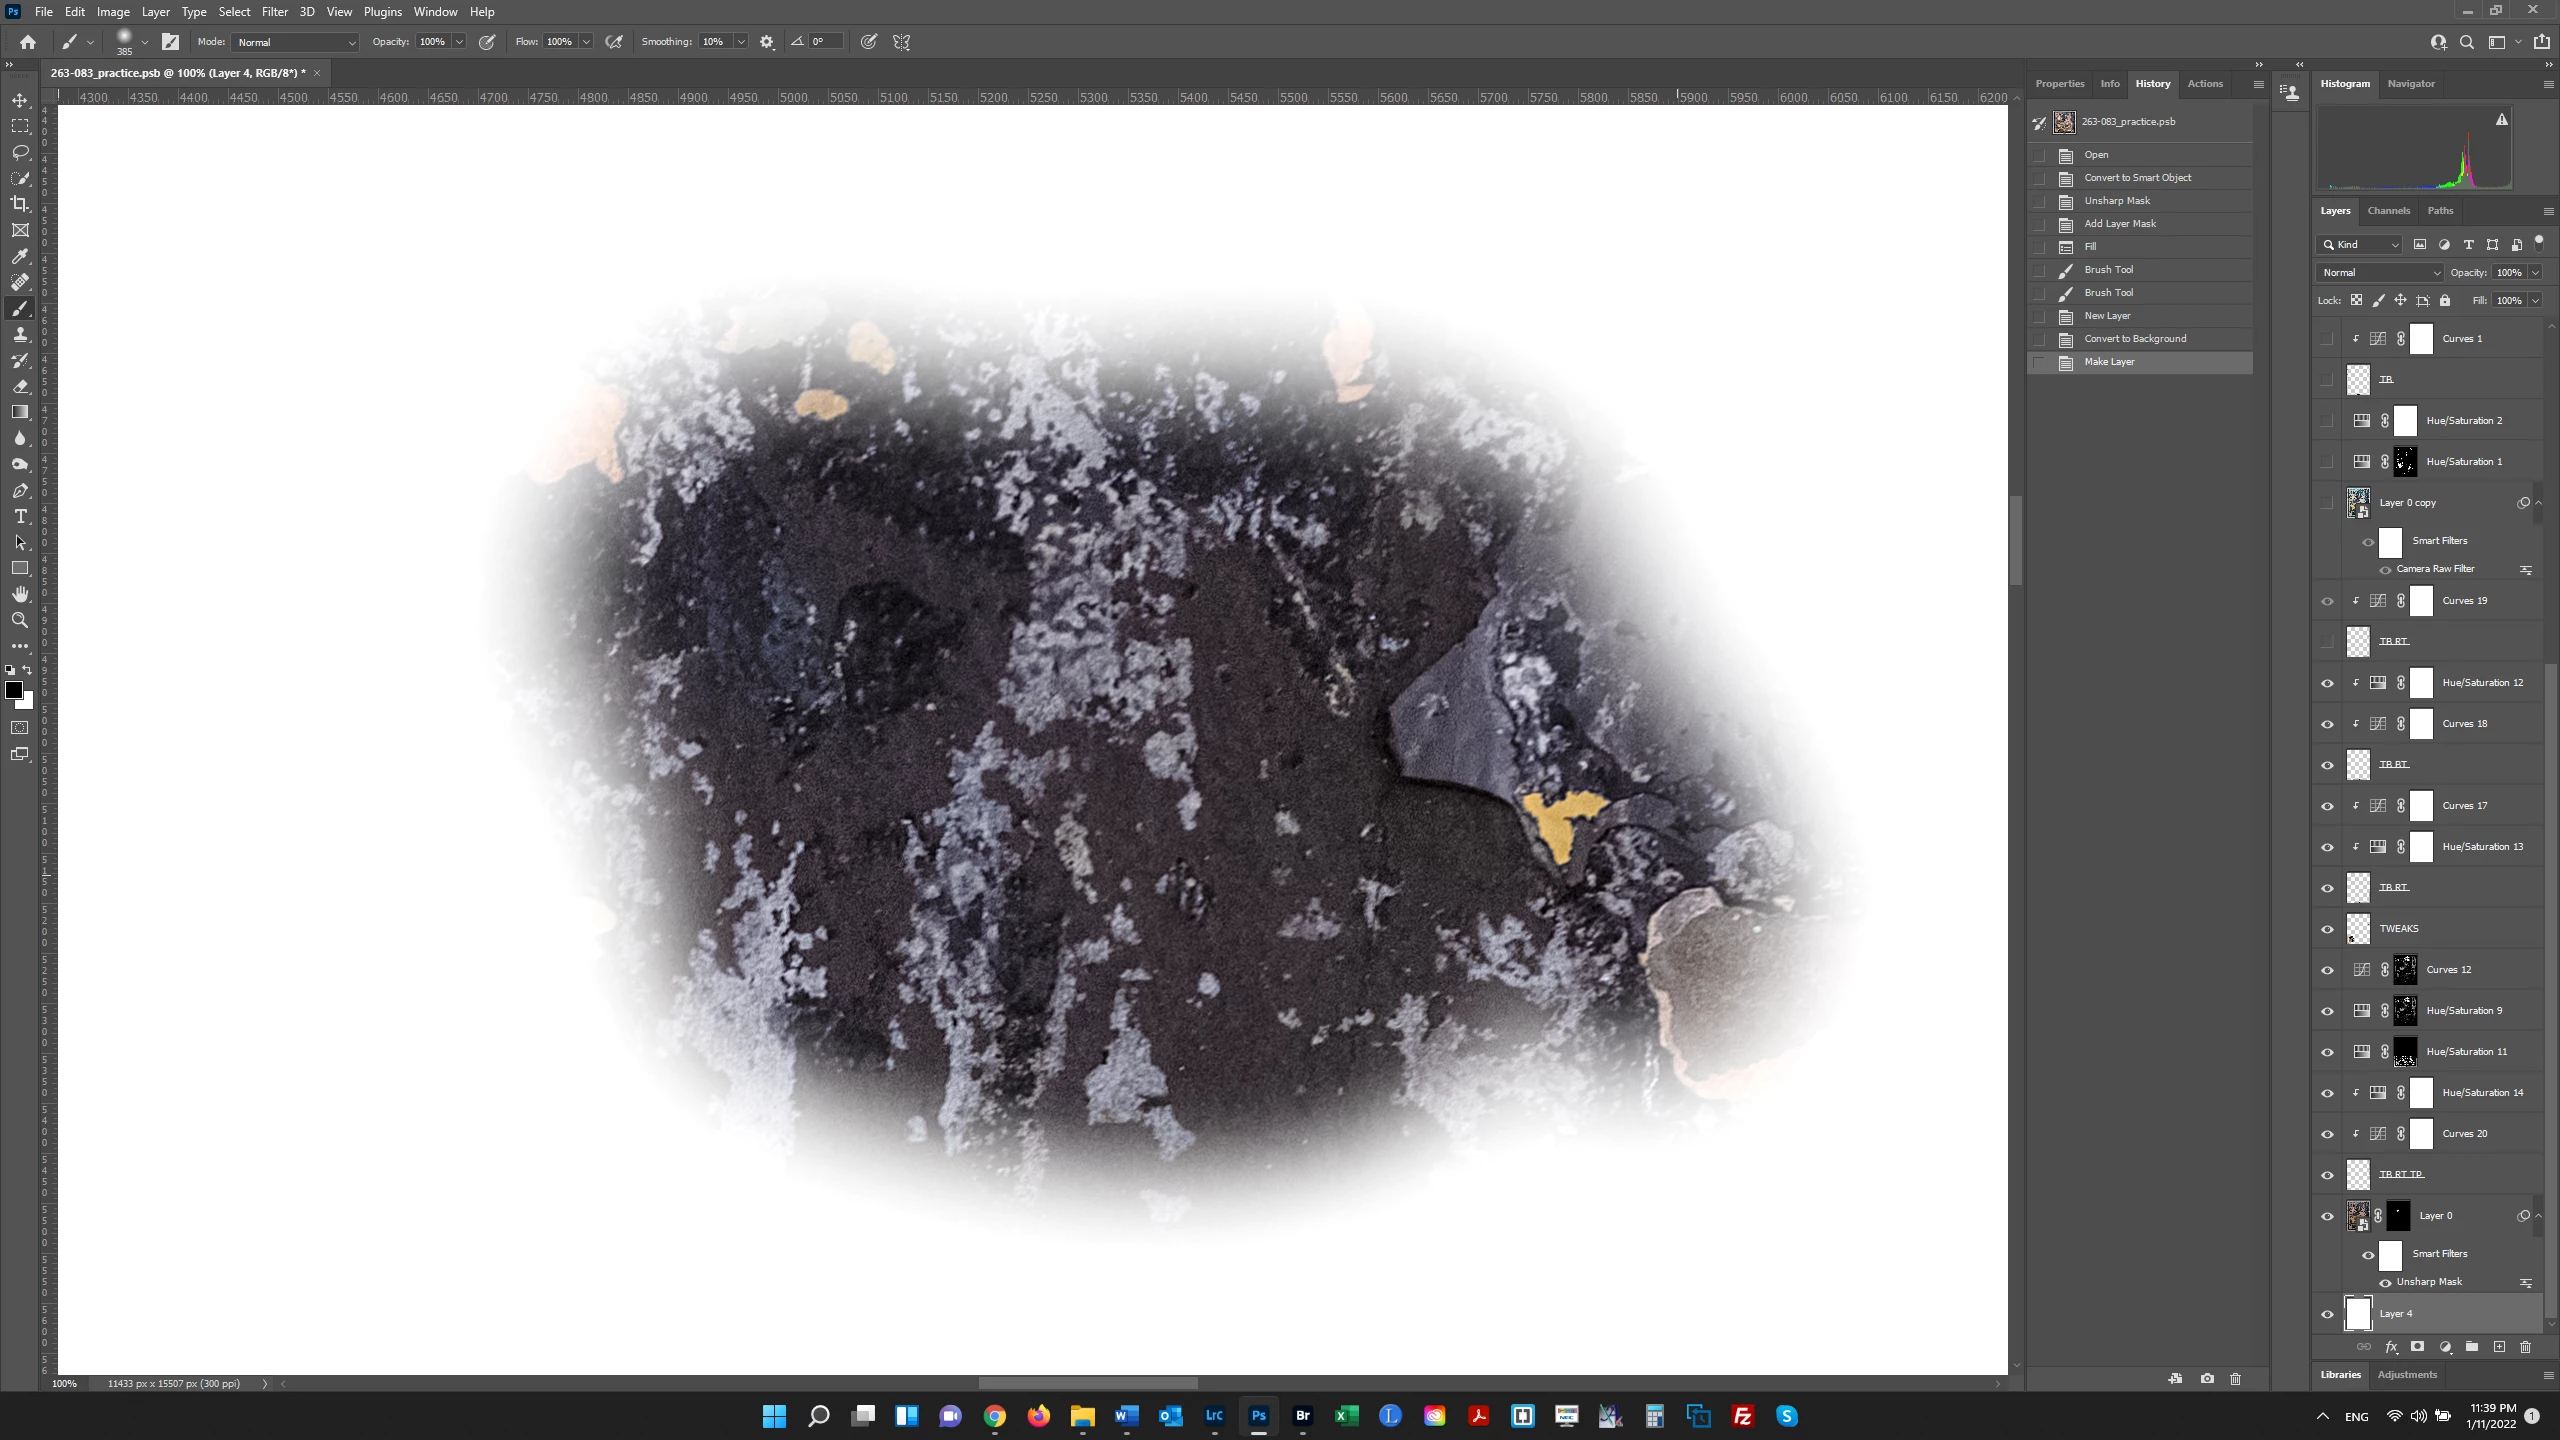Select Convert to Background history state
Image resolution: width=2560 pixels, height=1440 pixels.
point(2135,338)
